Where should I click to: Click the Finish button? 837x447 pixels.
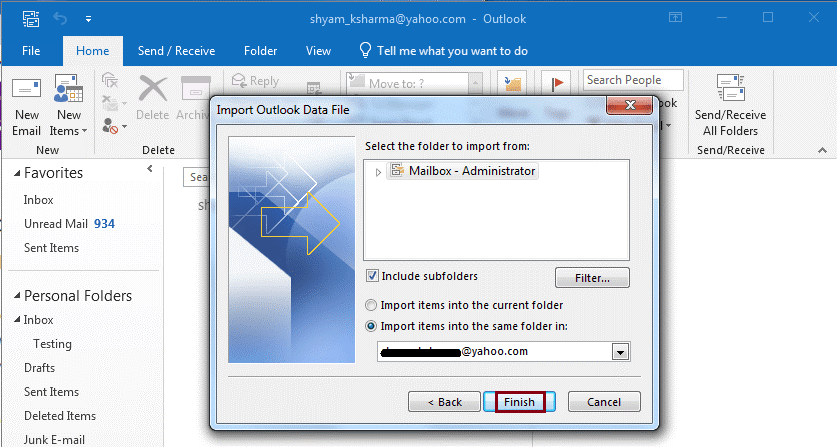click(519, 402)
